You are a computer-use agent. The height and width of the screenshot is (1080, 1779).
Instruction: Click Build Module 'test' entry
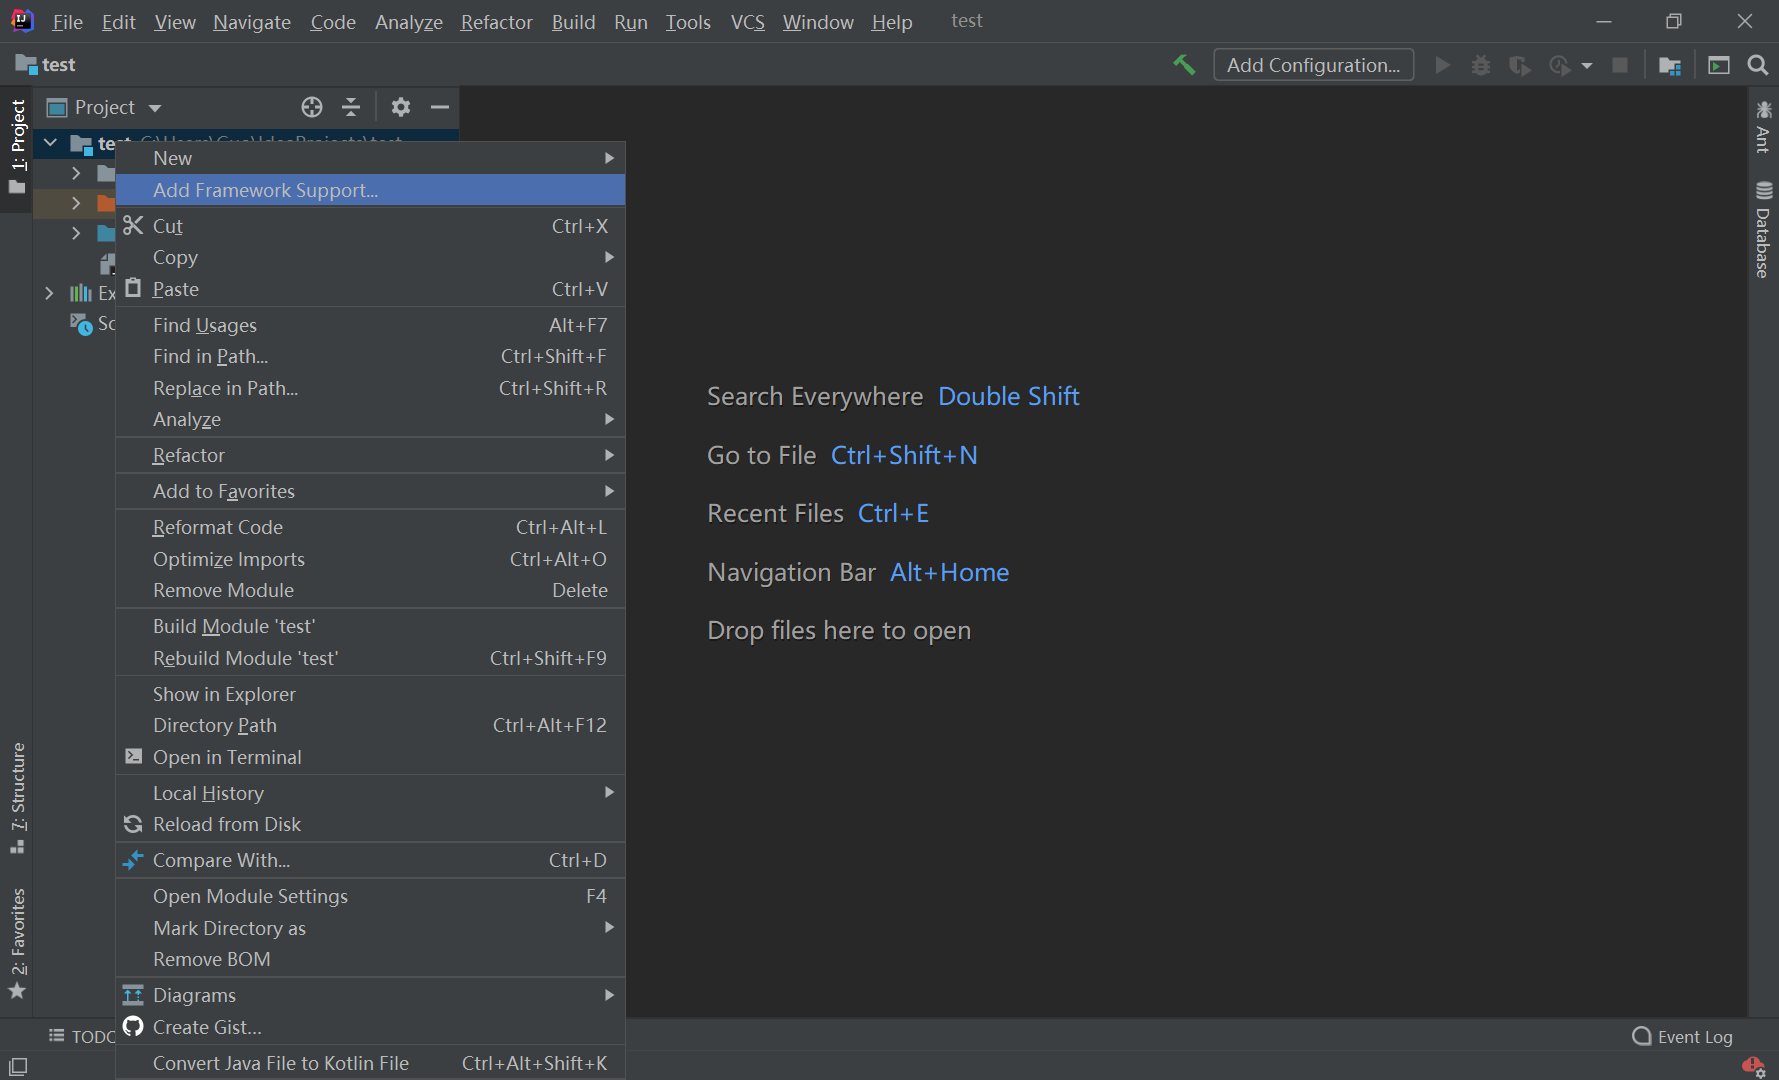point(370,626)
